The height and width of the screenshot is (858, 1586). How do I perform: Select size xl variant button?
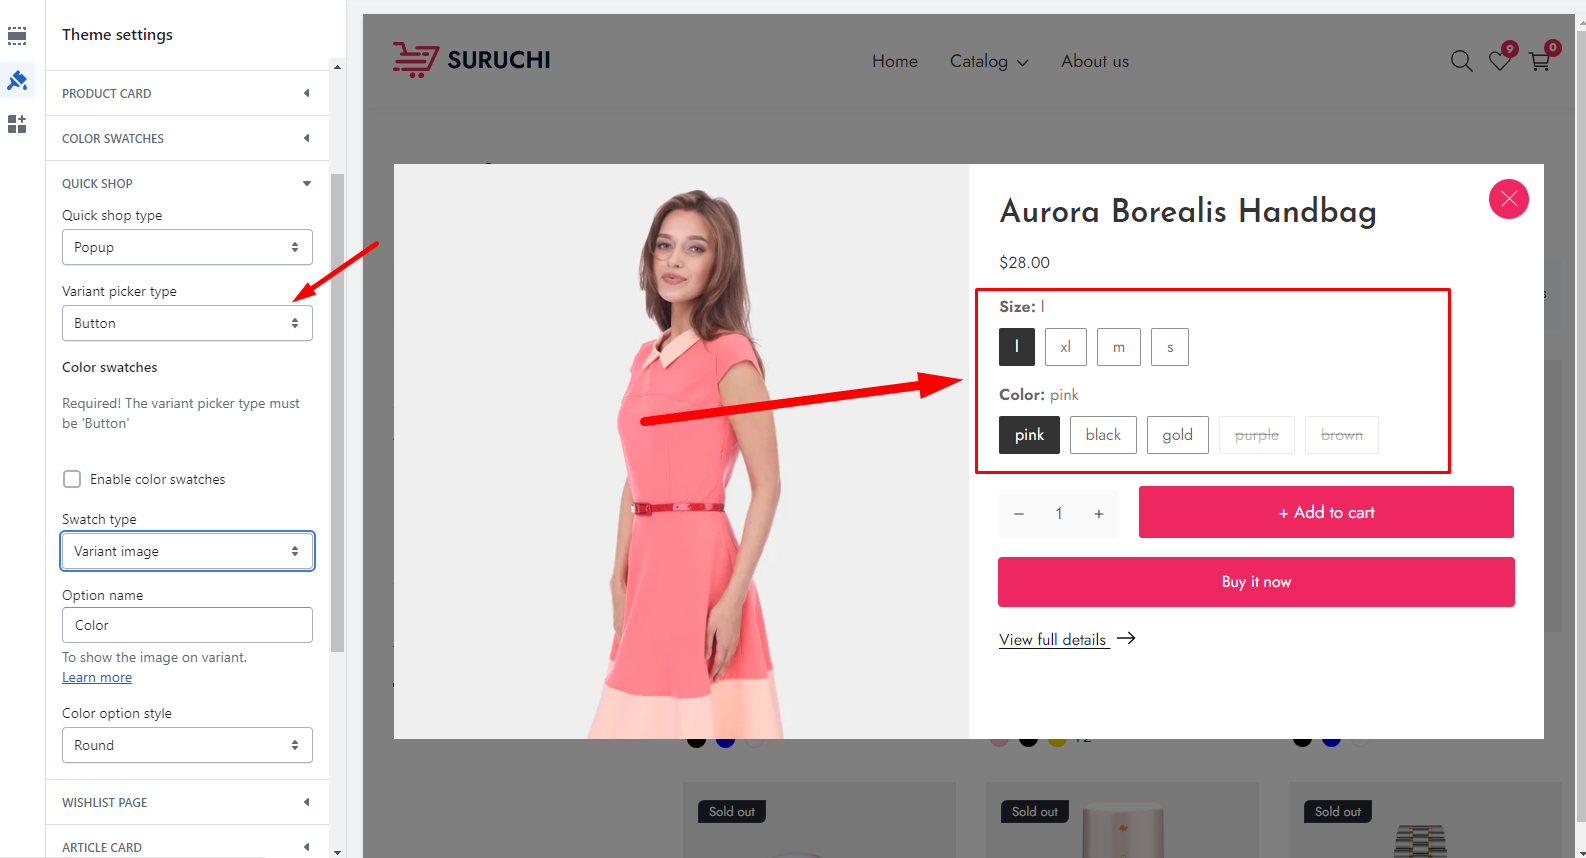tap(1066, 347)
